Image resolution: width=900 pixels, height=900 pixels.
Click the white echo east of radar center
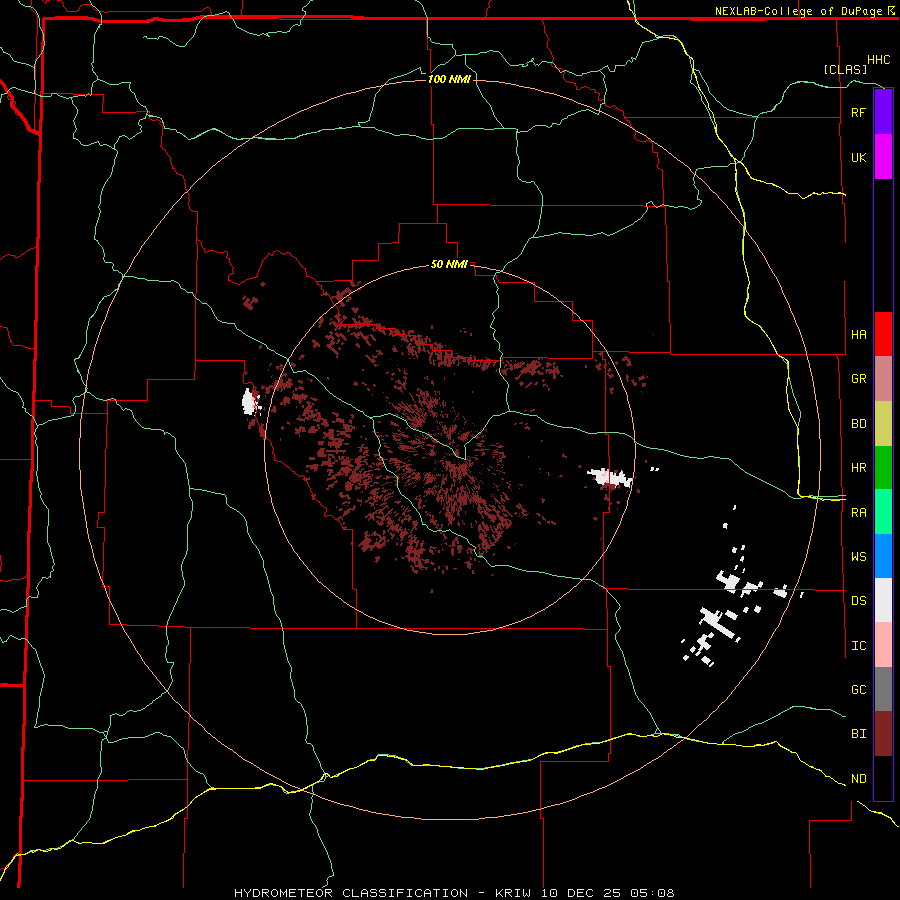610,477
